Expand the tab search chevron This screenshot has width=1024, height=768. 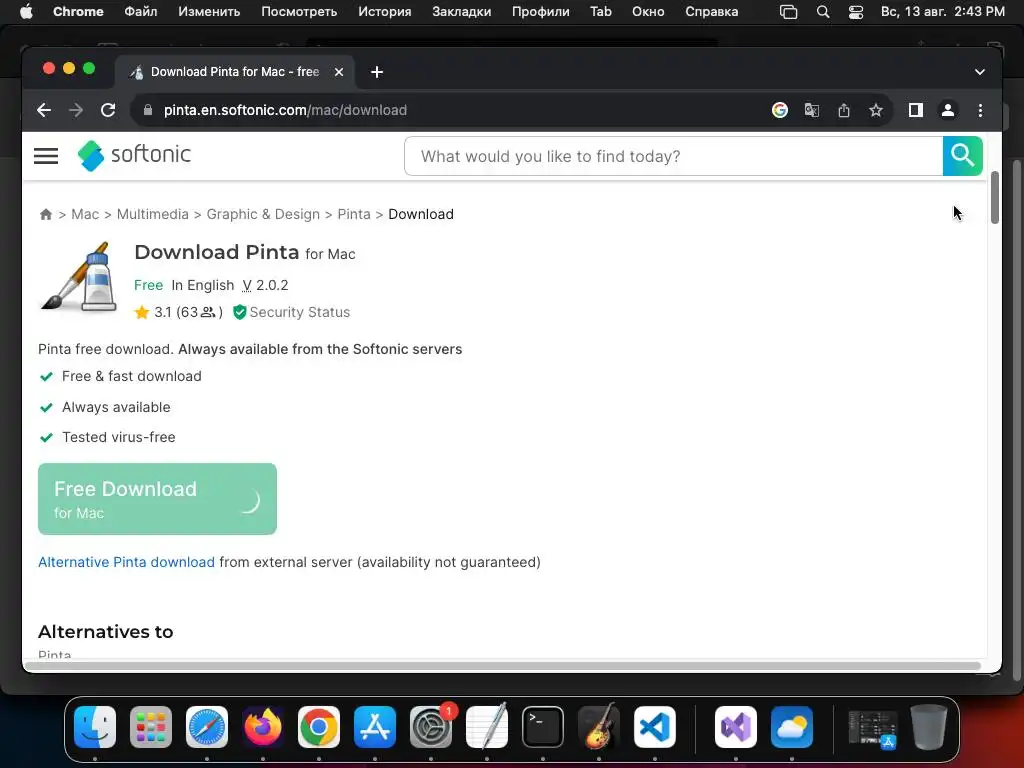pyautogui.click(x=980, y=72)
